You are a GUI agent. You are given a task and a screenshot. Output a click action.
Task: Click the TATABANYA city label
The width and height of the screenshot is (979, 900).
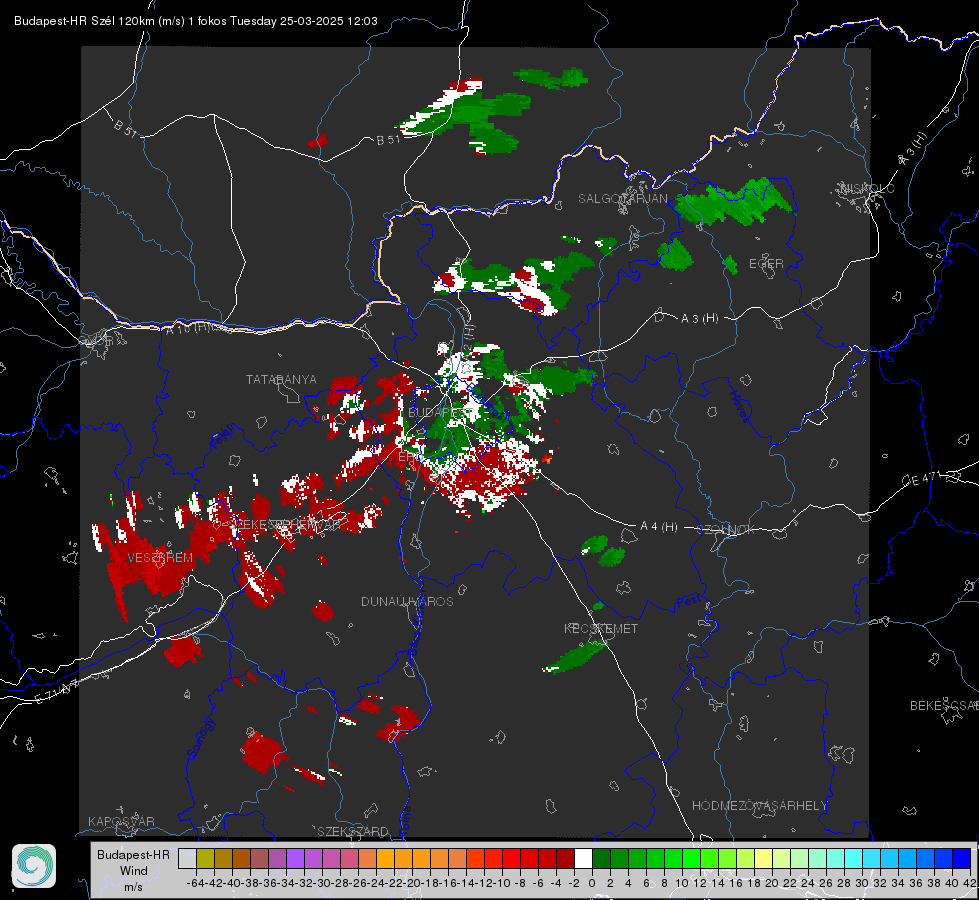pos(281,380)
